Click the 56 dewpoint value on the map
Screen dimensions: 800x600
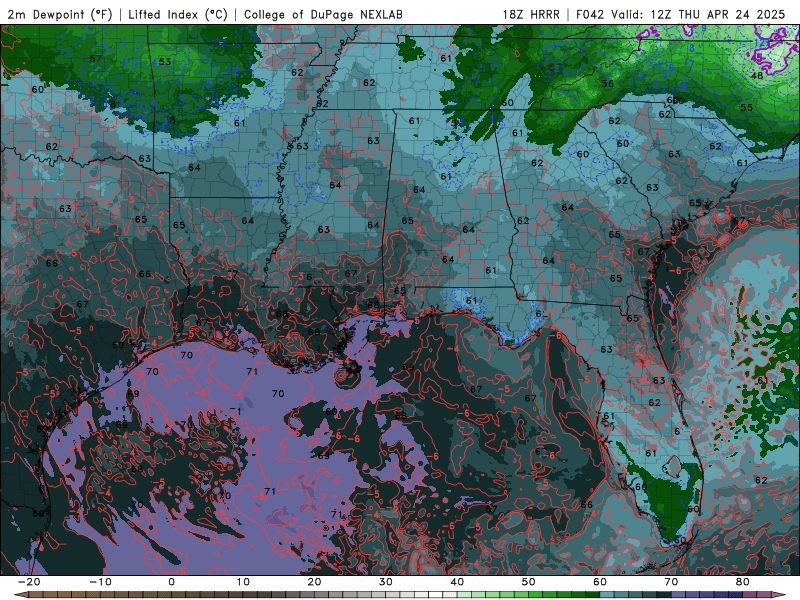coord(607,84)
